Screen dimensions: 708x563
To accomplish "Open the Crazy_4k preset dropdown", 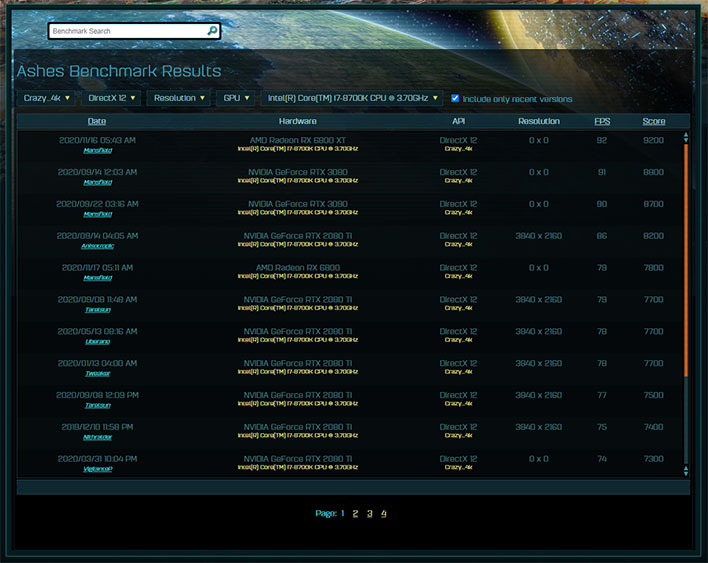I will [x=46, y=99].
